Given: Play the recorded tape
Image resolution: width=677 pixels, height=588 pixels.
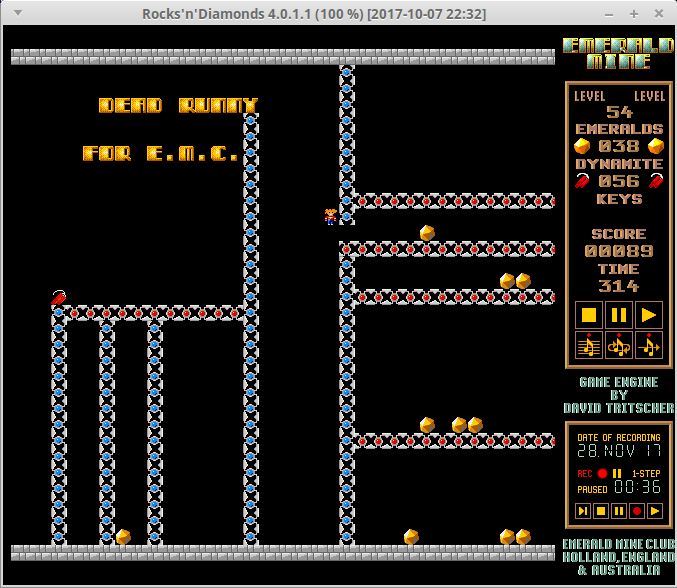Looking at the screenshot, I should tap(654, 511).
